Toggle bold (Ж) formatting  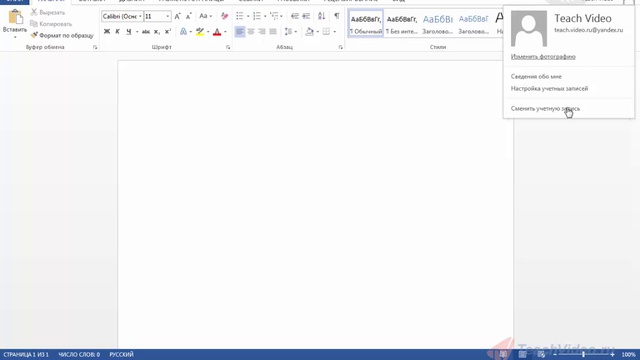pyautogui.click(x=107, y=31)
